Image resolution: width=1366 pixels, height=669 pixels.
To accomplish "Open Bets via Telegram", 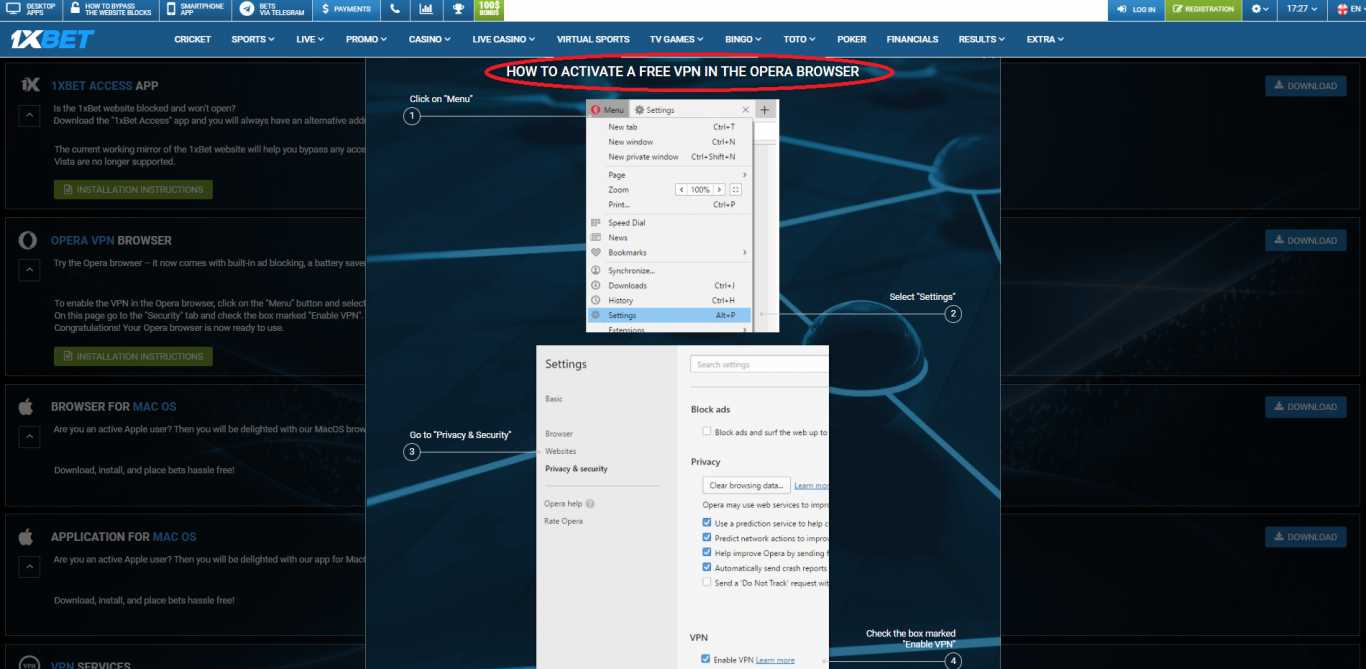I will point(272,9).
